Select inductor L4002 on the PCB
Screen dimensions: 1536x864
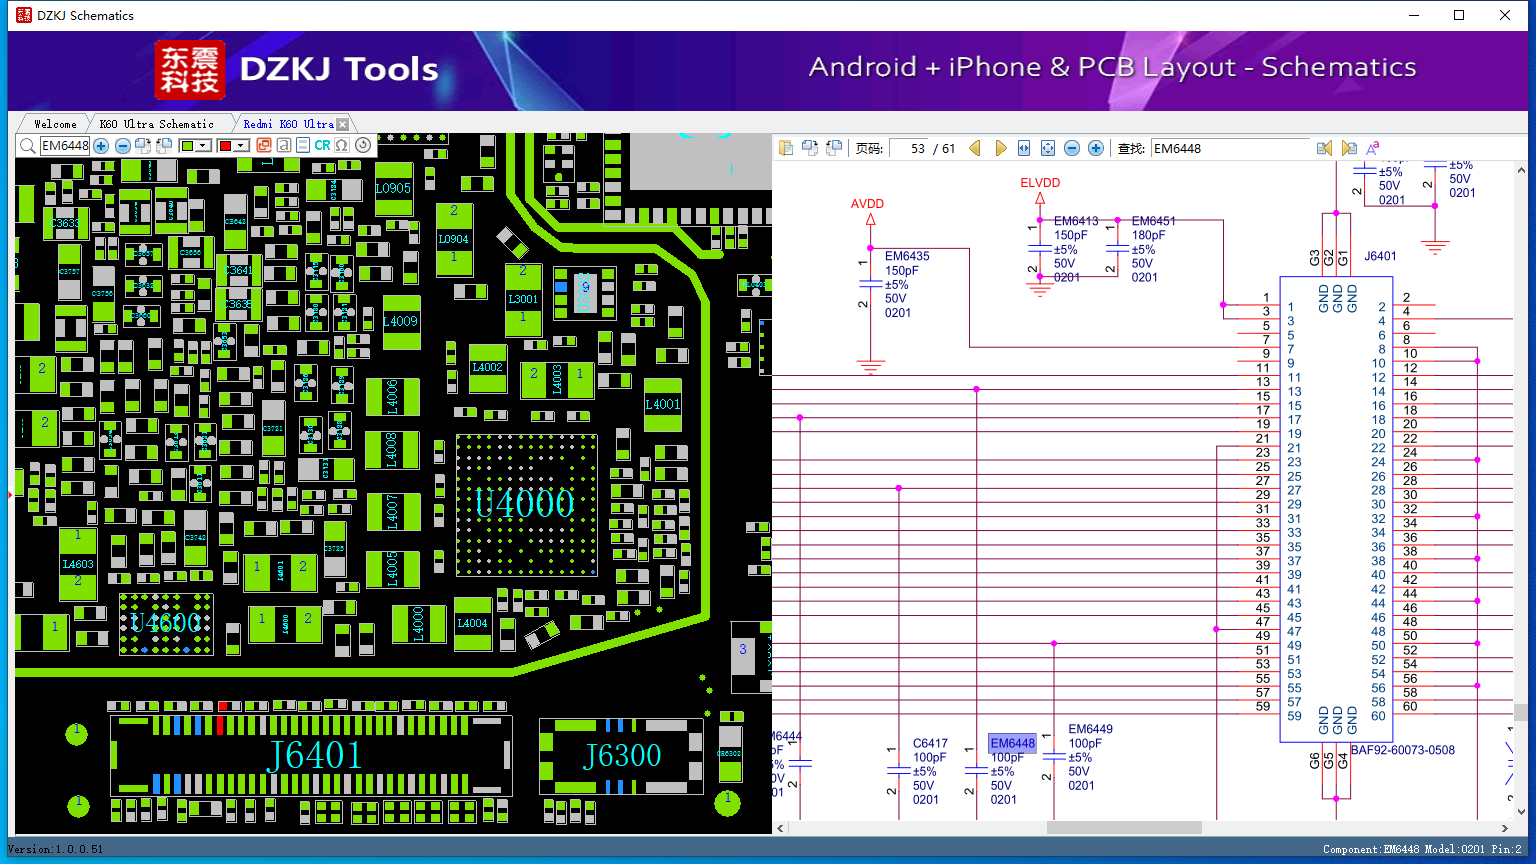pyautogui.click(x=488, y=368)
